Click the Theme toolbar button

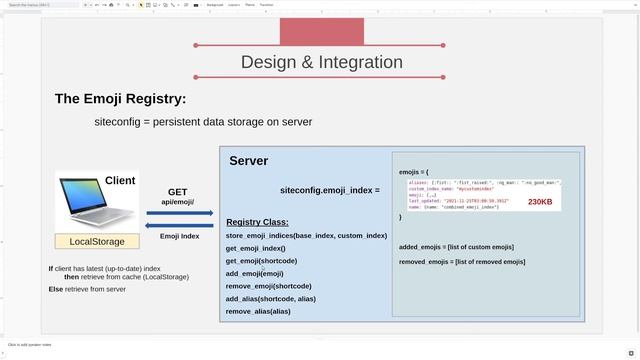coord(250,5)
